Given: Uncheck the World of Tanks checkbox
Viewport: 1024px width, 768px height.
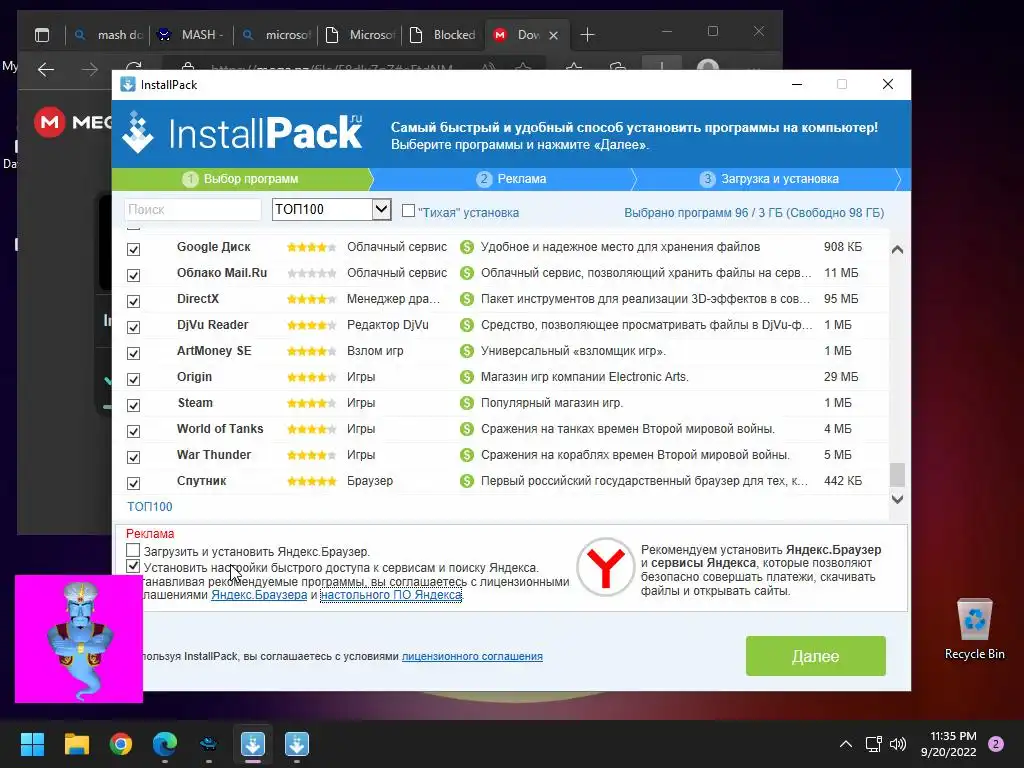Looking at the screenshot, I should (133, 432).
